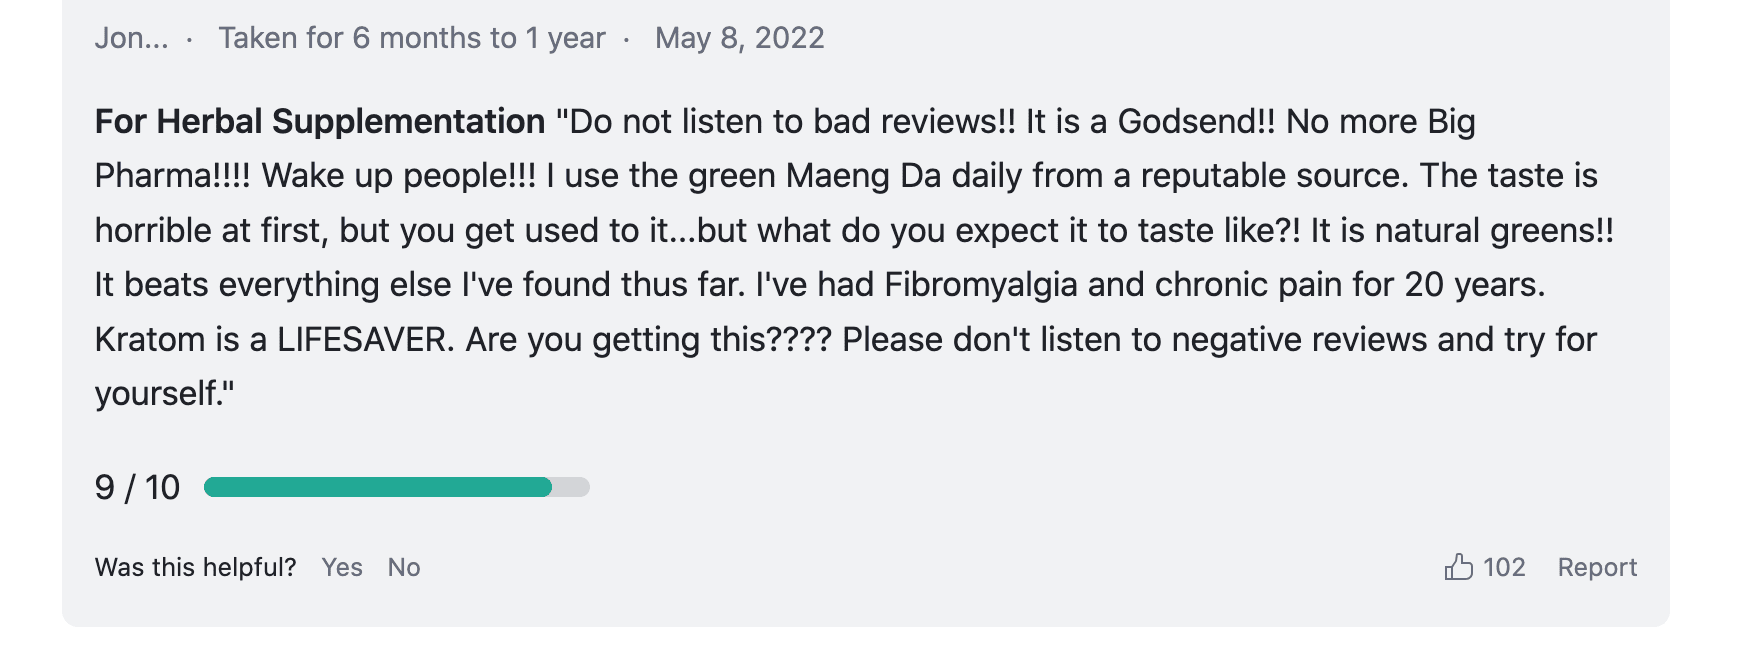The width and height of the screenshot is (1748, 650).
Task: Click the 9 / 10 score
Action: click(137, 487)
